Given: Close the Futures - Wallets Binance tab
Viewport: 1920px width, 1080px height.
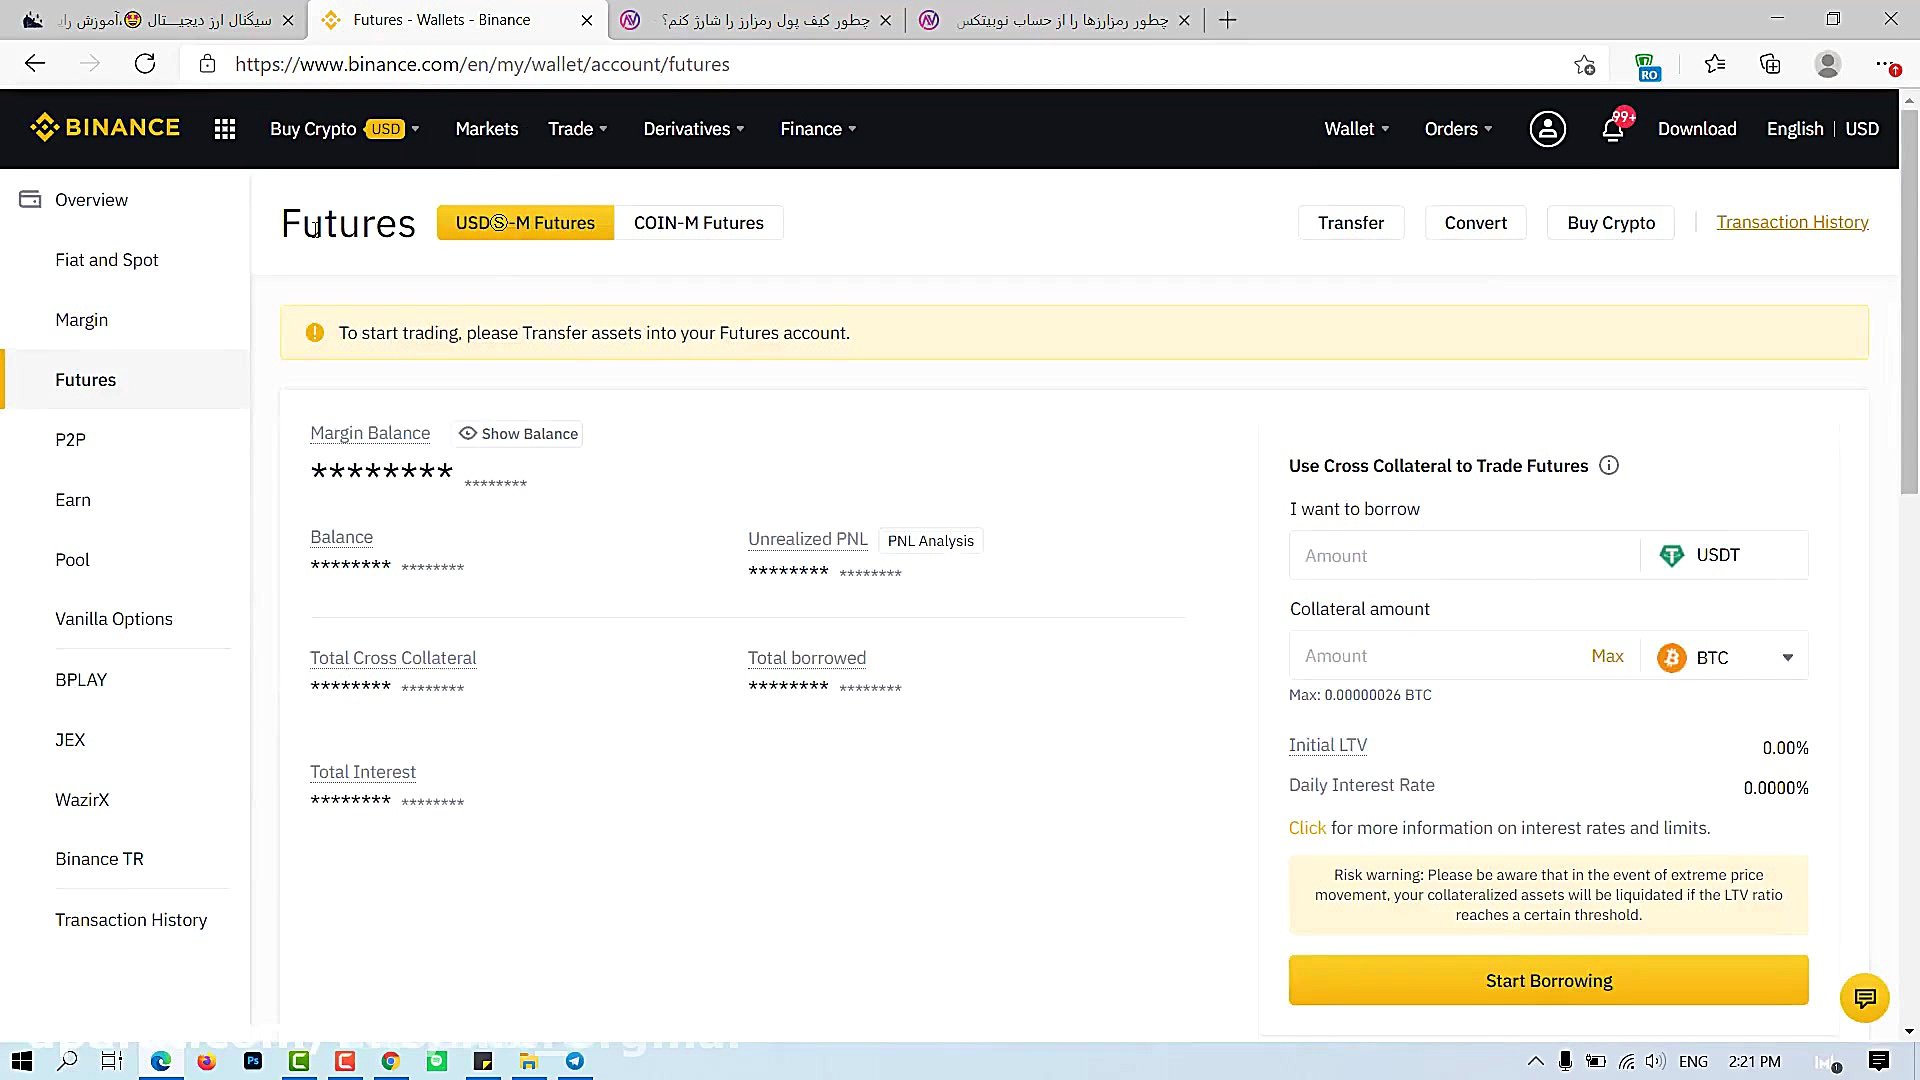Looking at the screenshot, I should click(x=587, y=20).
